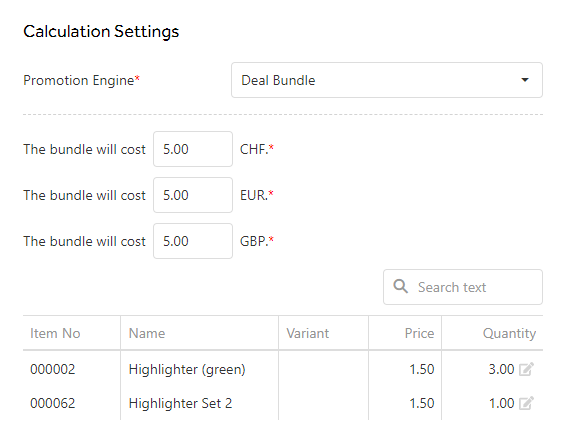Viewport: 579px width, 438px height.
Task: Click the 3.00 quantity value
Action: click(x=501, y=369)
